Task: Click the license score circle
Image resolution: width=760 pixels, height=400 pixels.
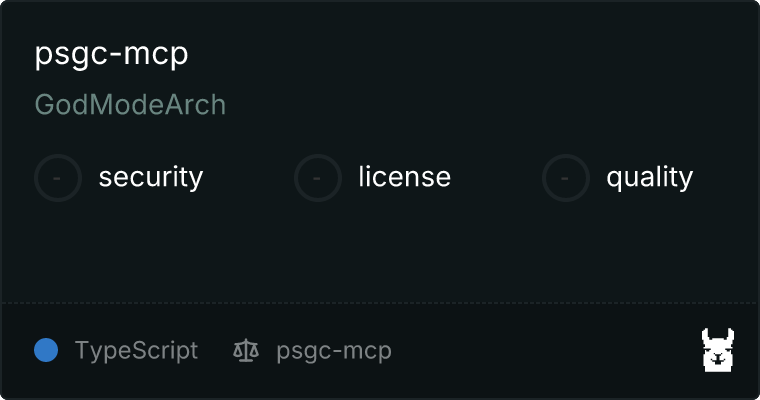Action: [317, 178]
